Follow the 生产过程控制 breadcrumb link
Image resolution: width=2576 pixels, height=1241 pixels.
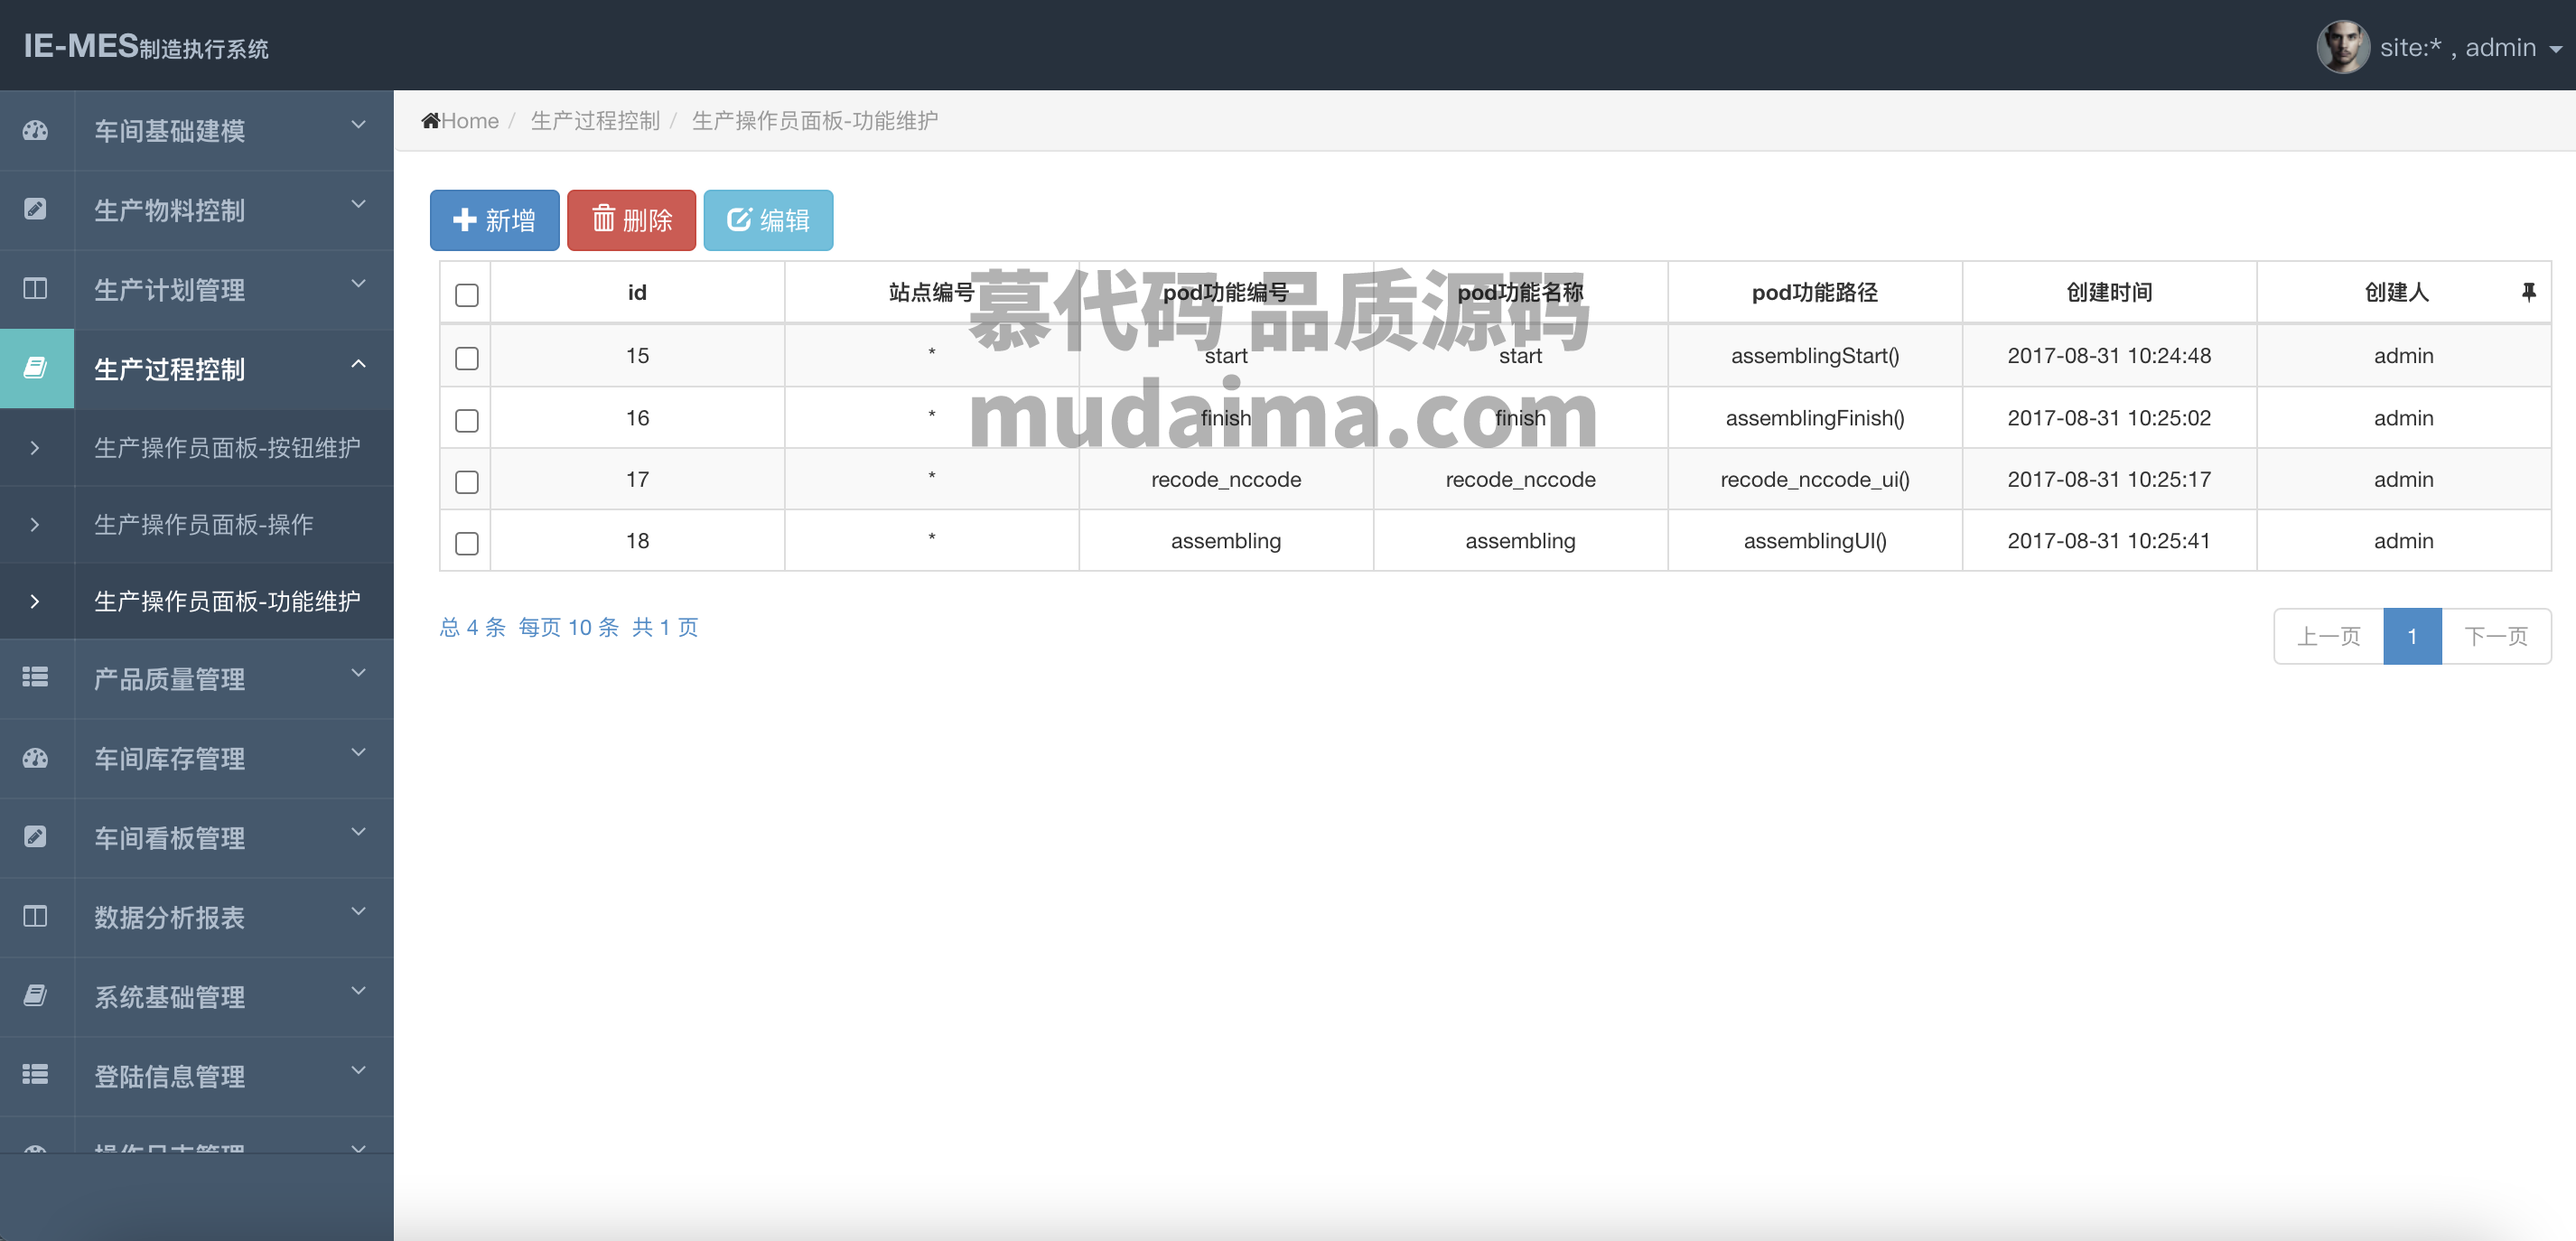click(595, 121)
